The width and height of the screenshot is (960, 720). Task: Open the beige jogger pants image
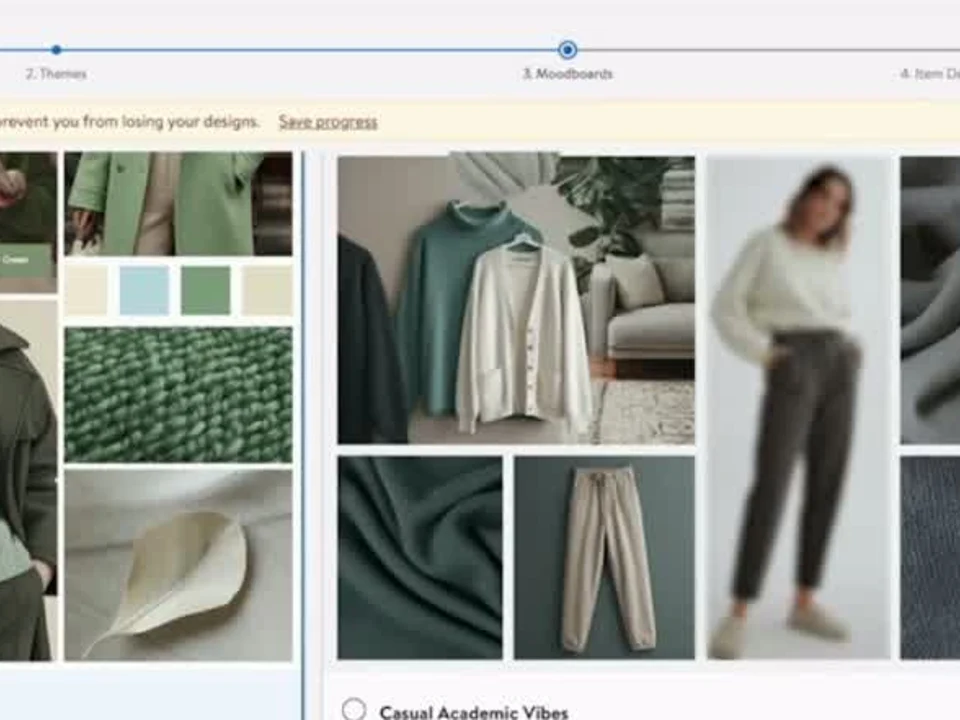pos(604,558)
